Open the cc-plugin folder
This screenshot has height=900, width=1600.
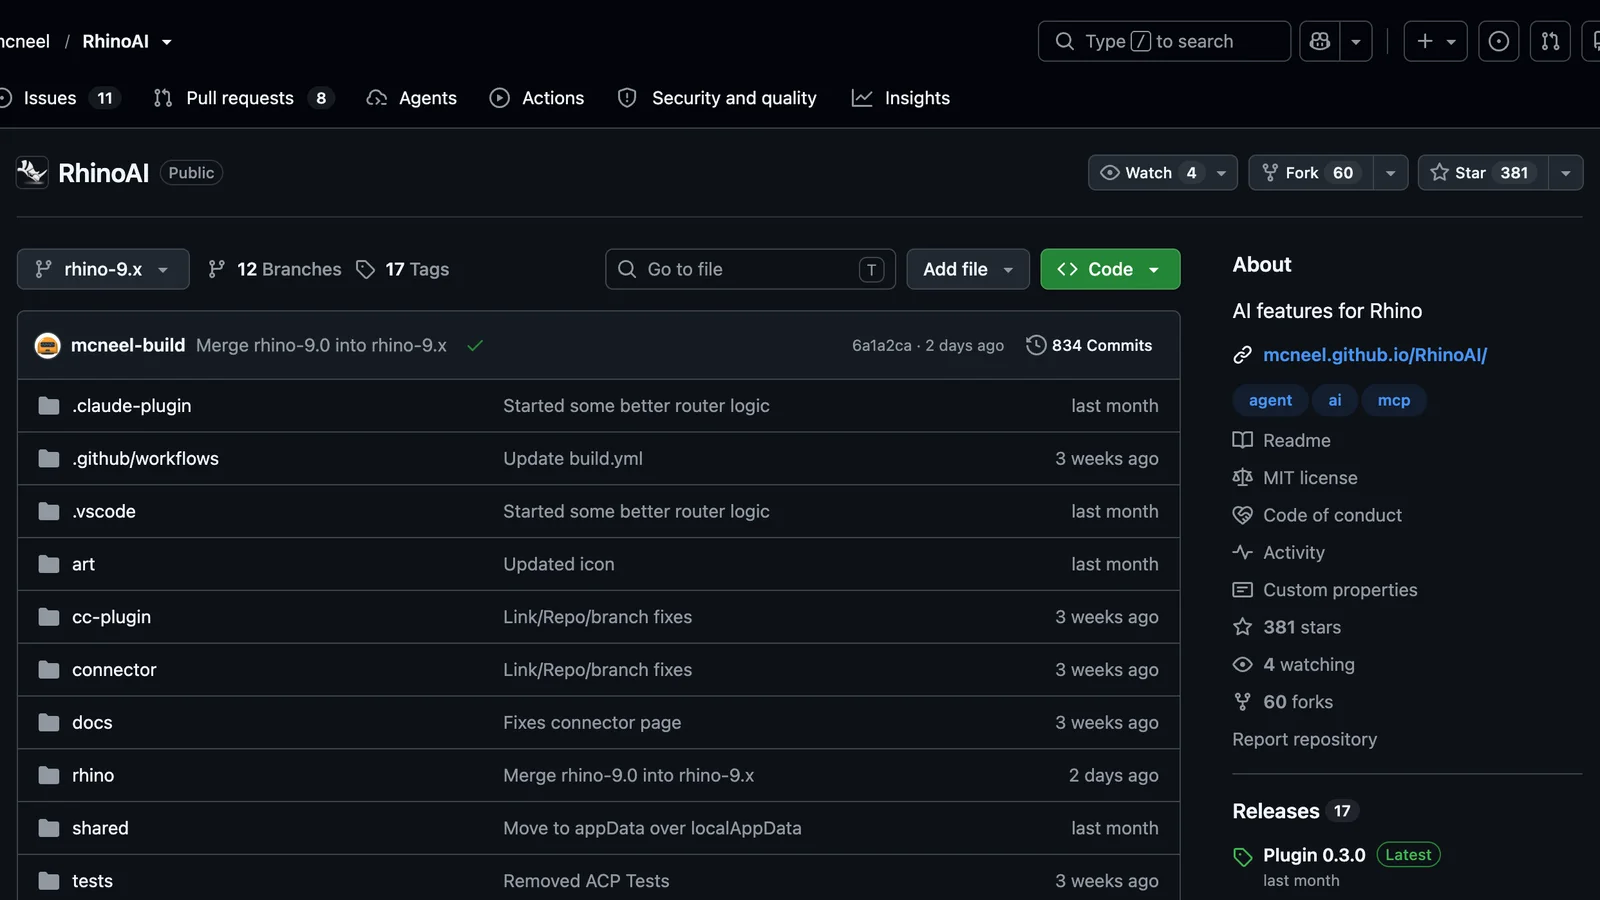(x=111, y=617)
